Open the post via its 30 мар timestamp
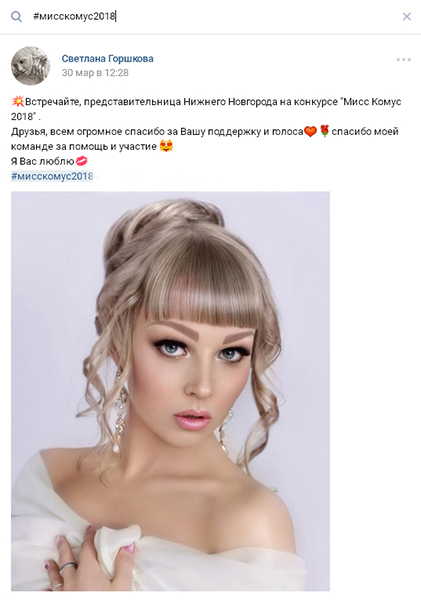This screenshot has height=600, width=421. 95,73
